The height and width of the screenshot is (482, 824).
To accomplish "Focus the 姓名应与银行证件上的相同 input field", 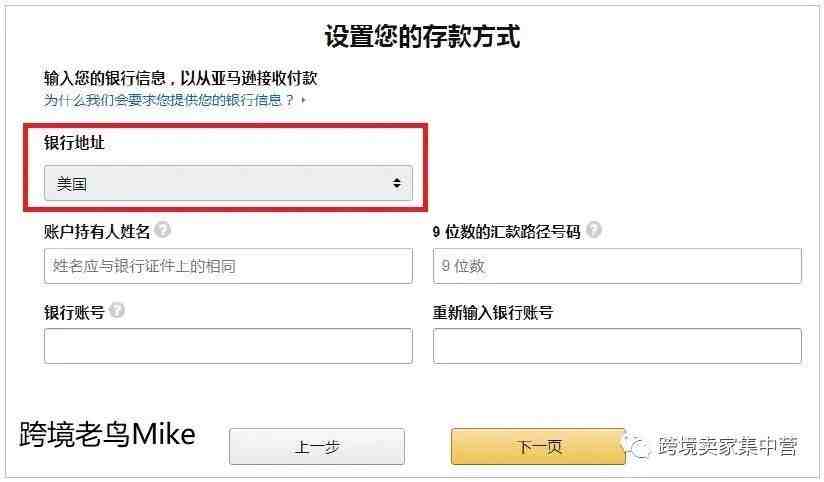I will click(228, 266).
